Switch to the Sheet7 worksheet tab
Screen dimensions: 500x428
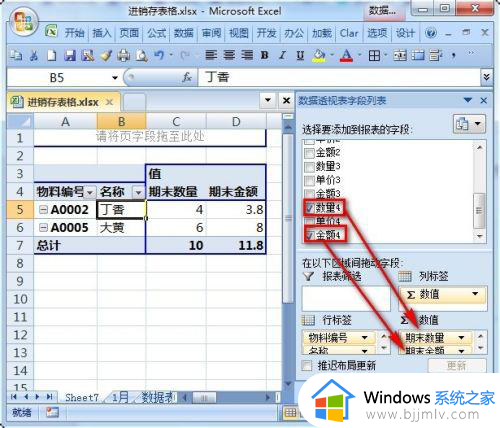pos(82,397)
